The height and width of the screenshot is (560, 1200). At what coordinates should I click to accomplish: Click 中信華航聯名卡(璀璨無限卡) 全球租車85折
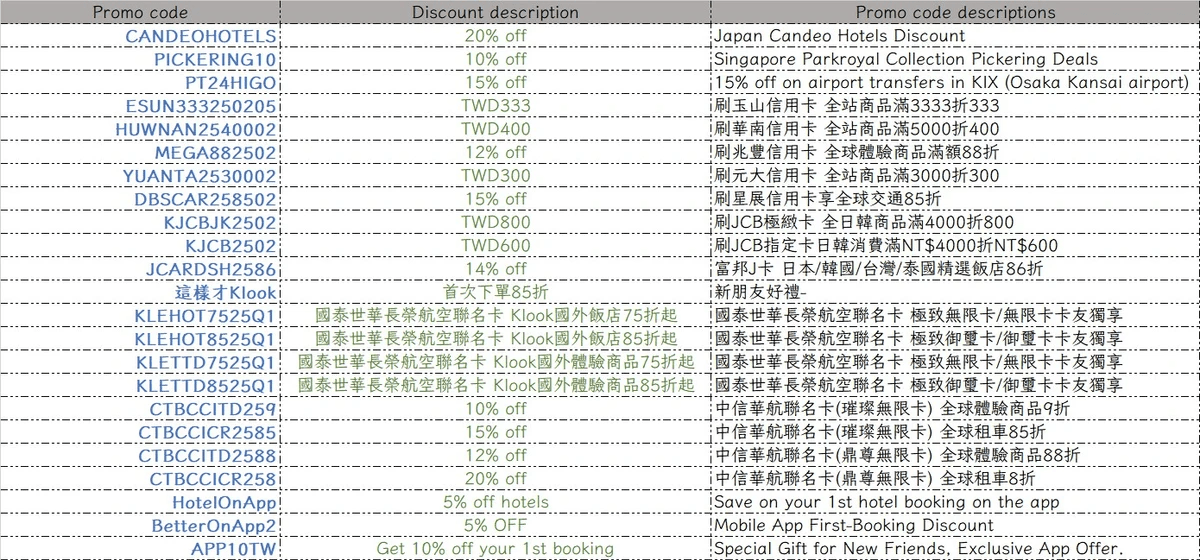pyautogui.click(x=880, y=432)
